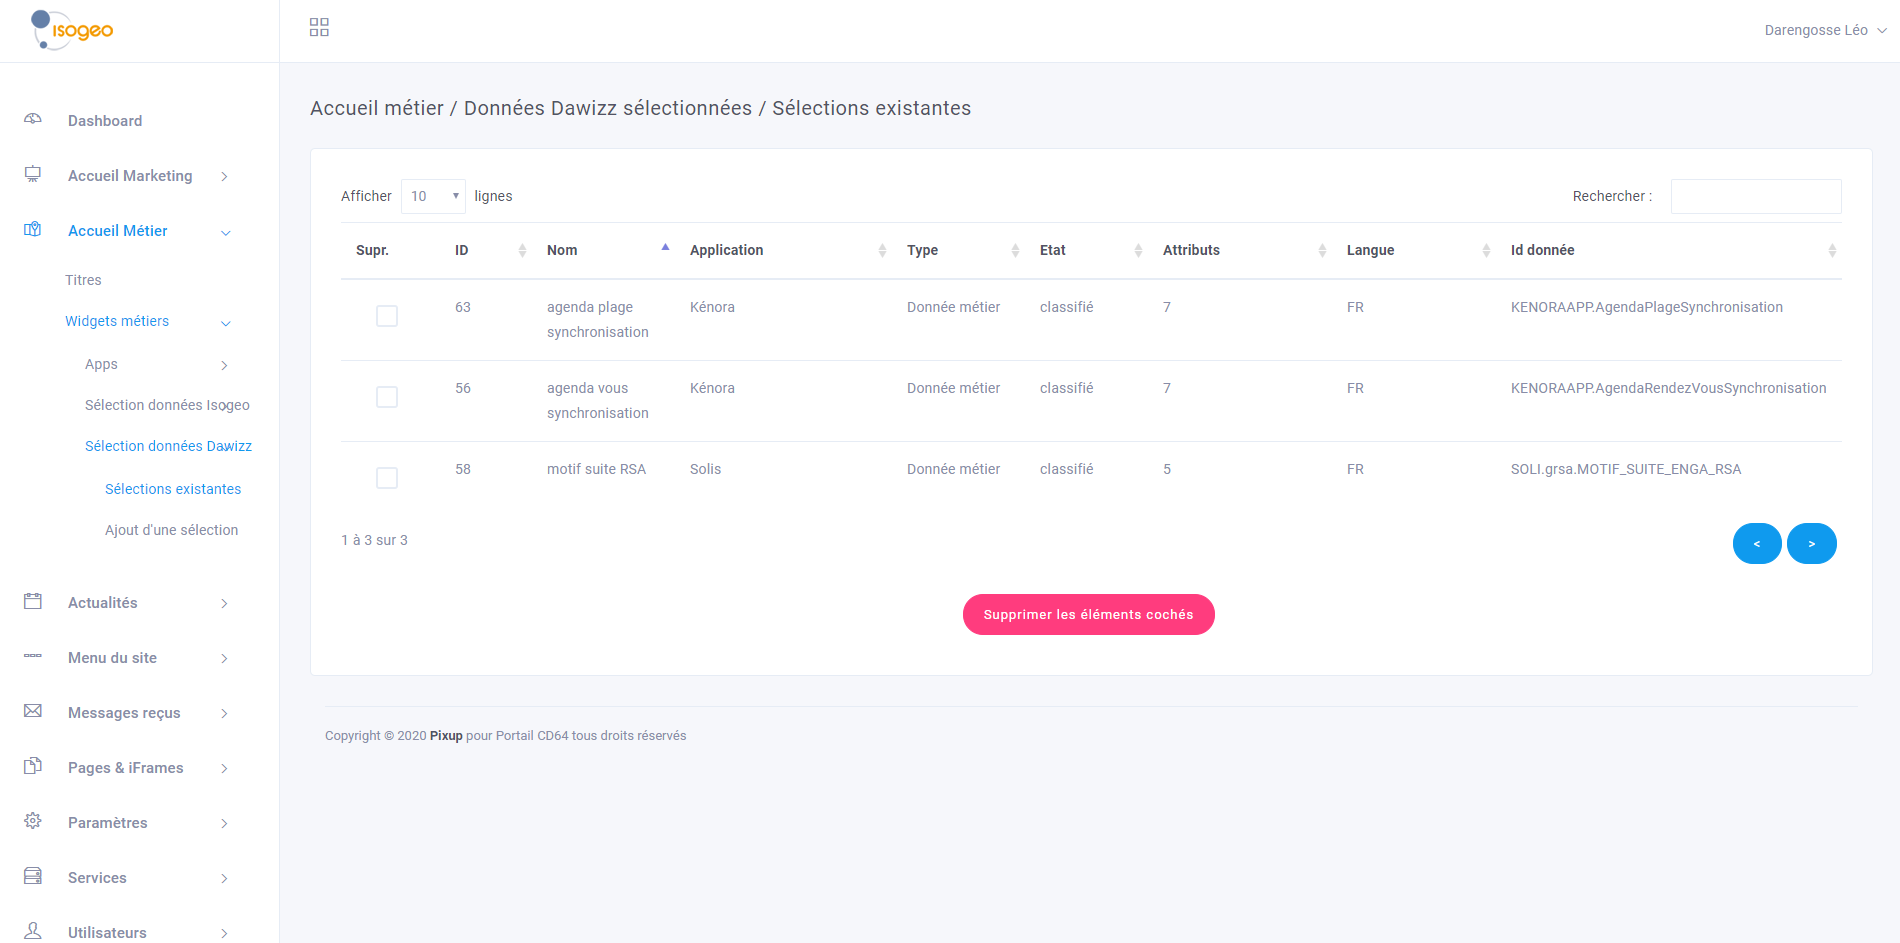Screen dimensions: 1900x943
Task: Expand Actualités chevron
Action: [x=224, y=603]
